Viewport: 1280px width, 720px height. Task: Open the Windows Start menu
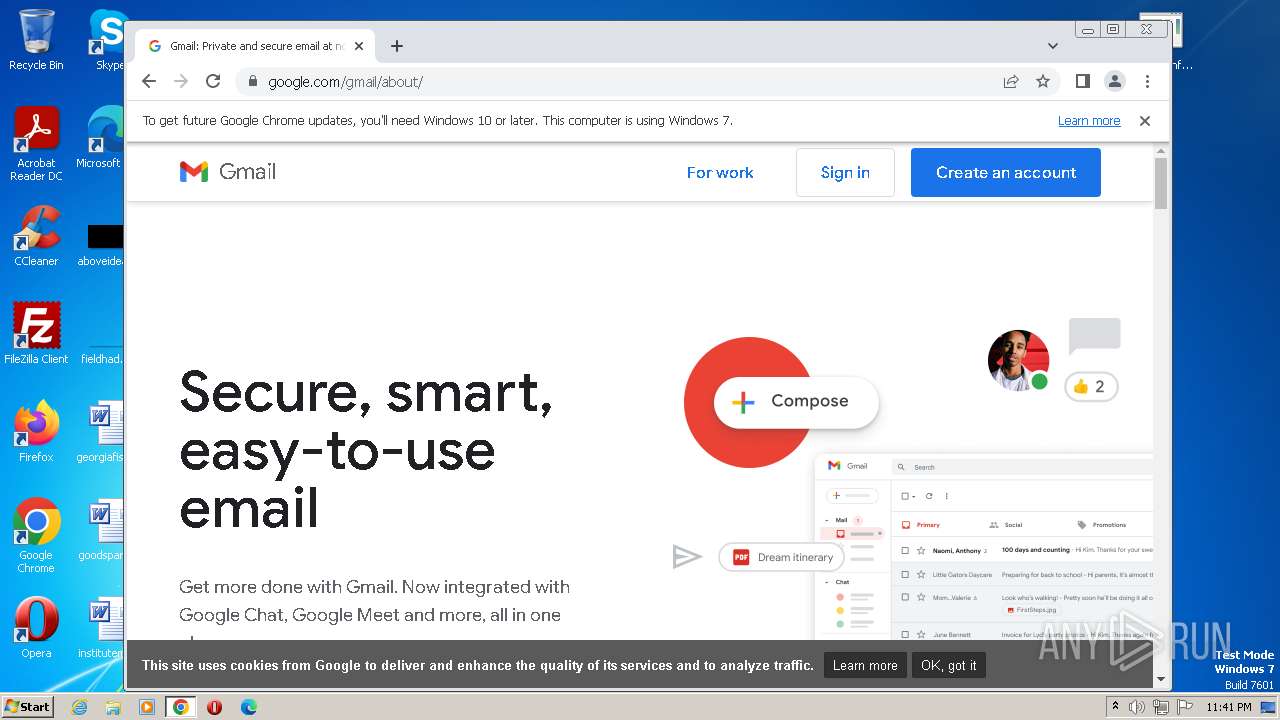(28, 707)
